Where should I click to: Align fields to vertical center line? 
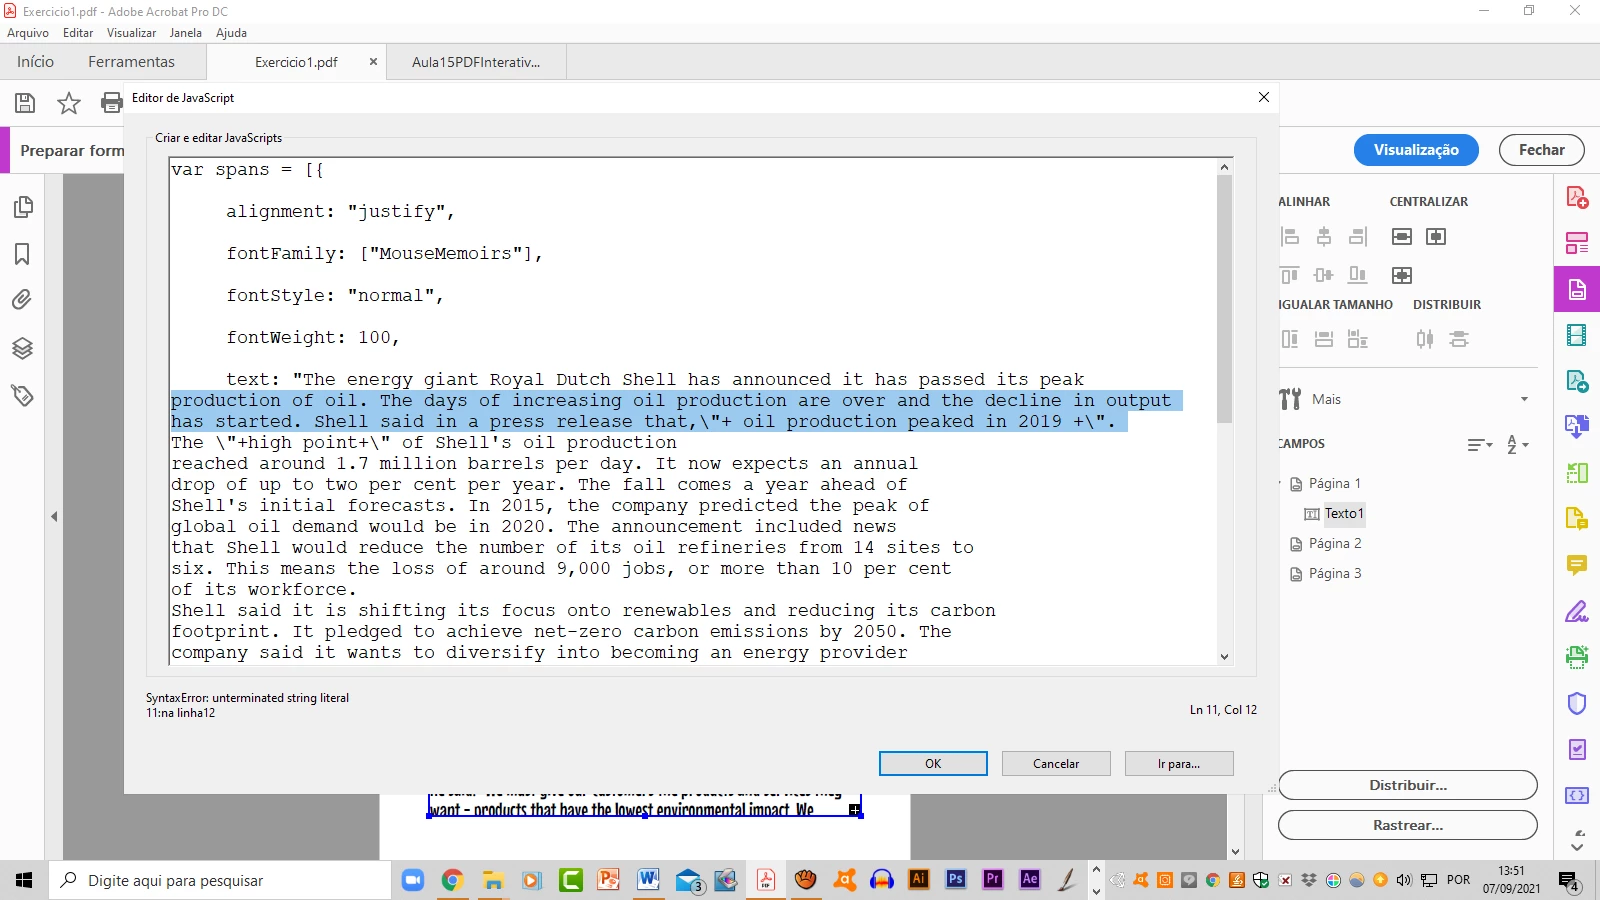[x=1324, y=237]
